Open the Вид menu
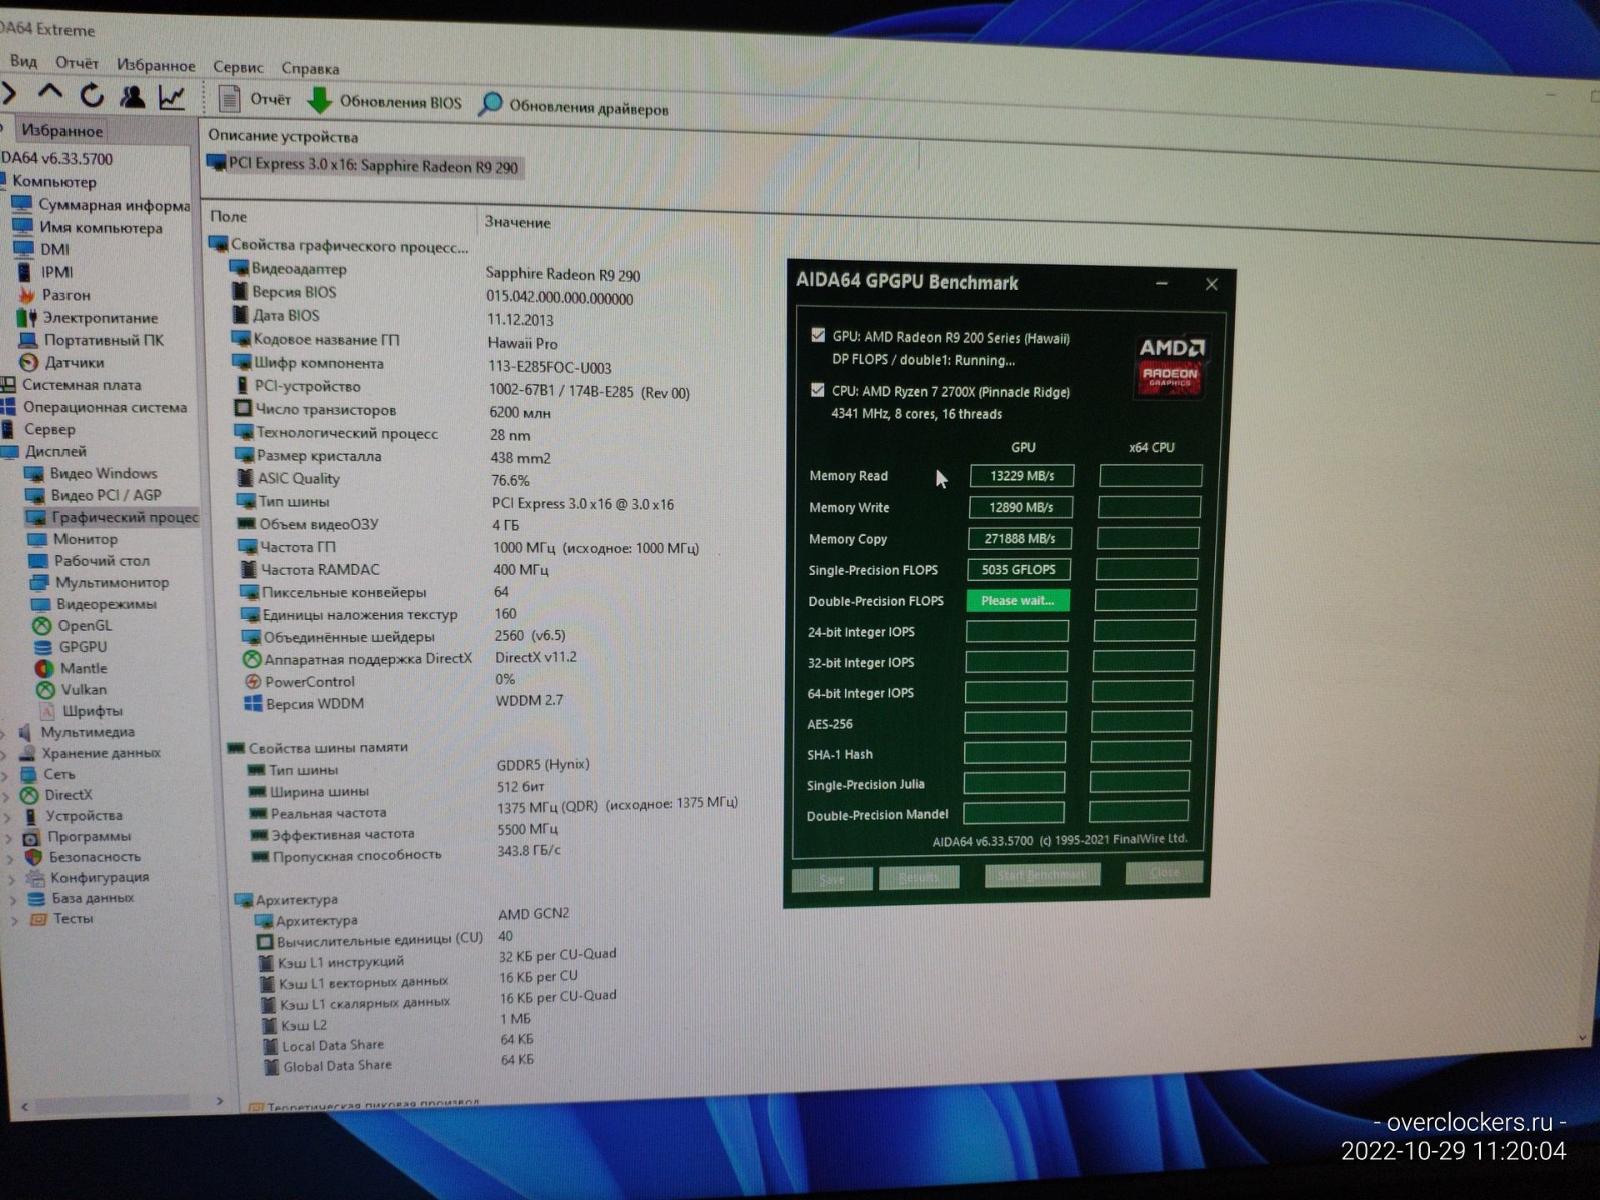1600x1200 pixels. pos(23,61)
